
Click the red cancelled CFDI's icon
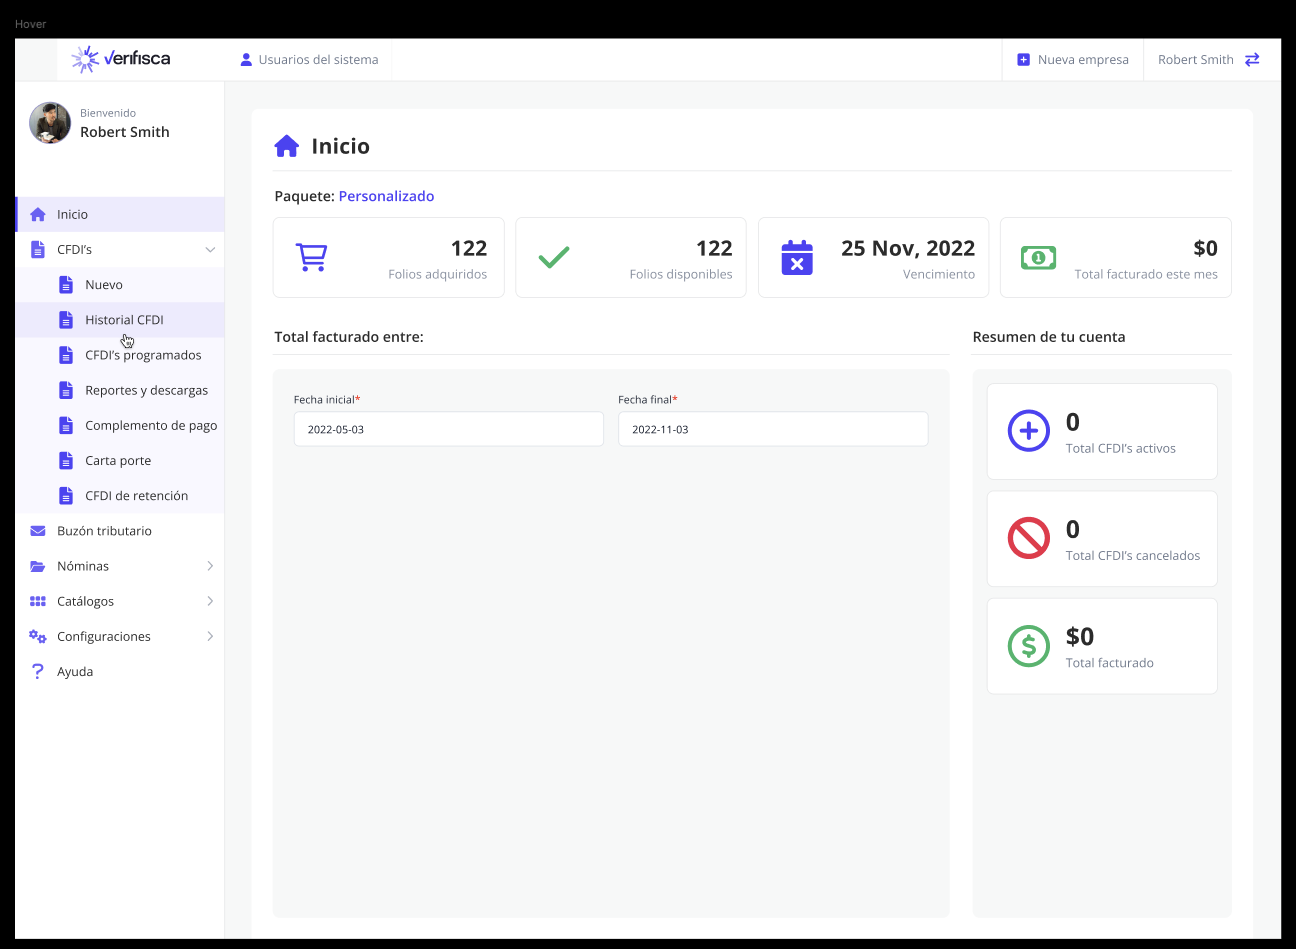[1028, 539]
